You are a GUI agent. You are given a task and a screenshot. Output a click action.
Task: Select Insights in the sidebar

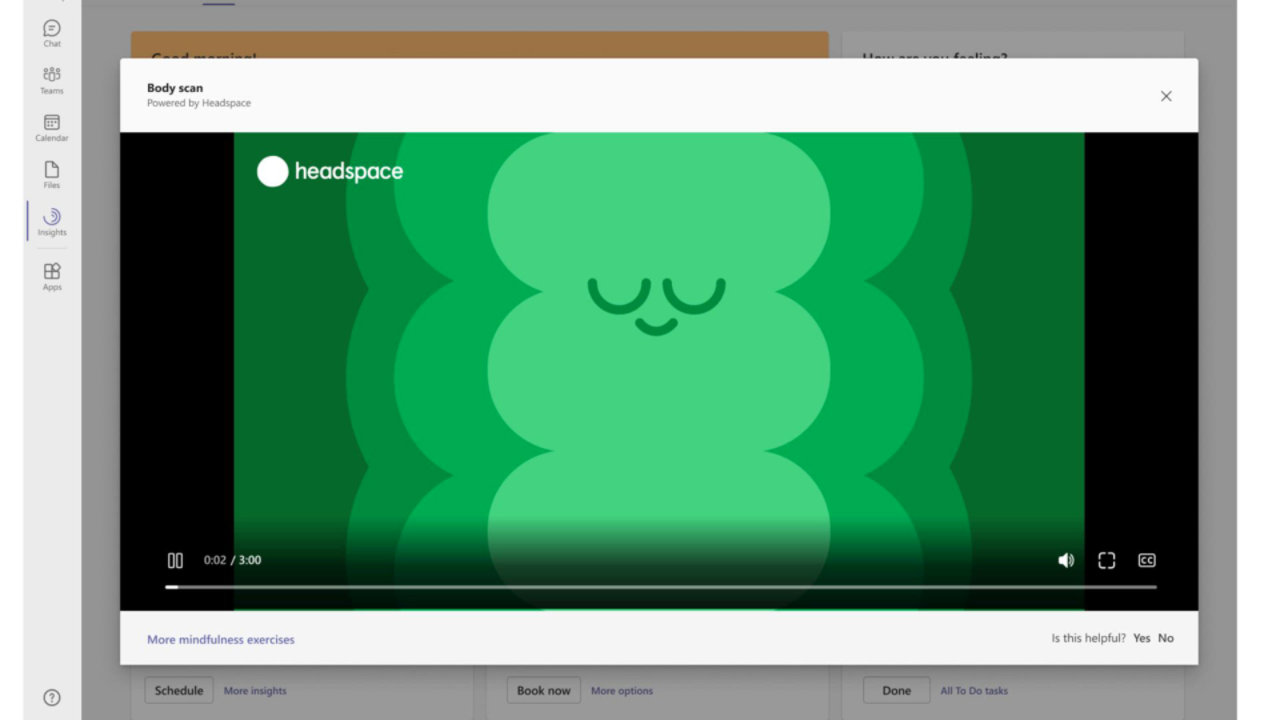[52, 221]
